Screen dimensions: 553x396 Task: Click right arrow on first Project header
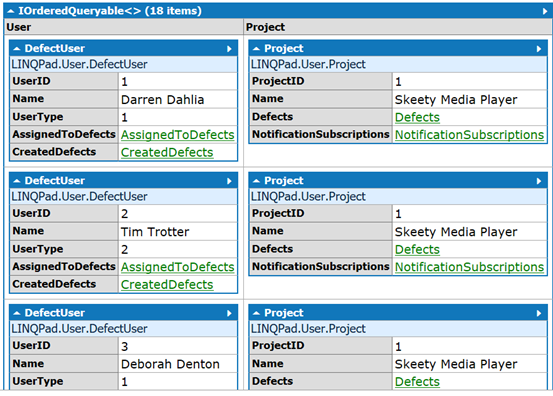click(x=539, y=49)
